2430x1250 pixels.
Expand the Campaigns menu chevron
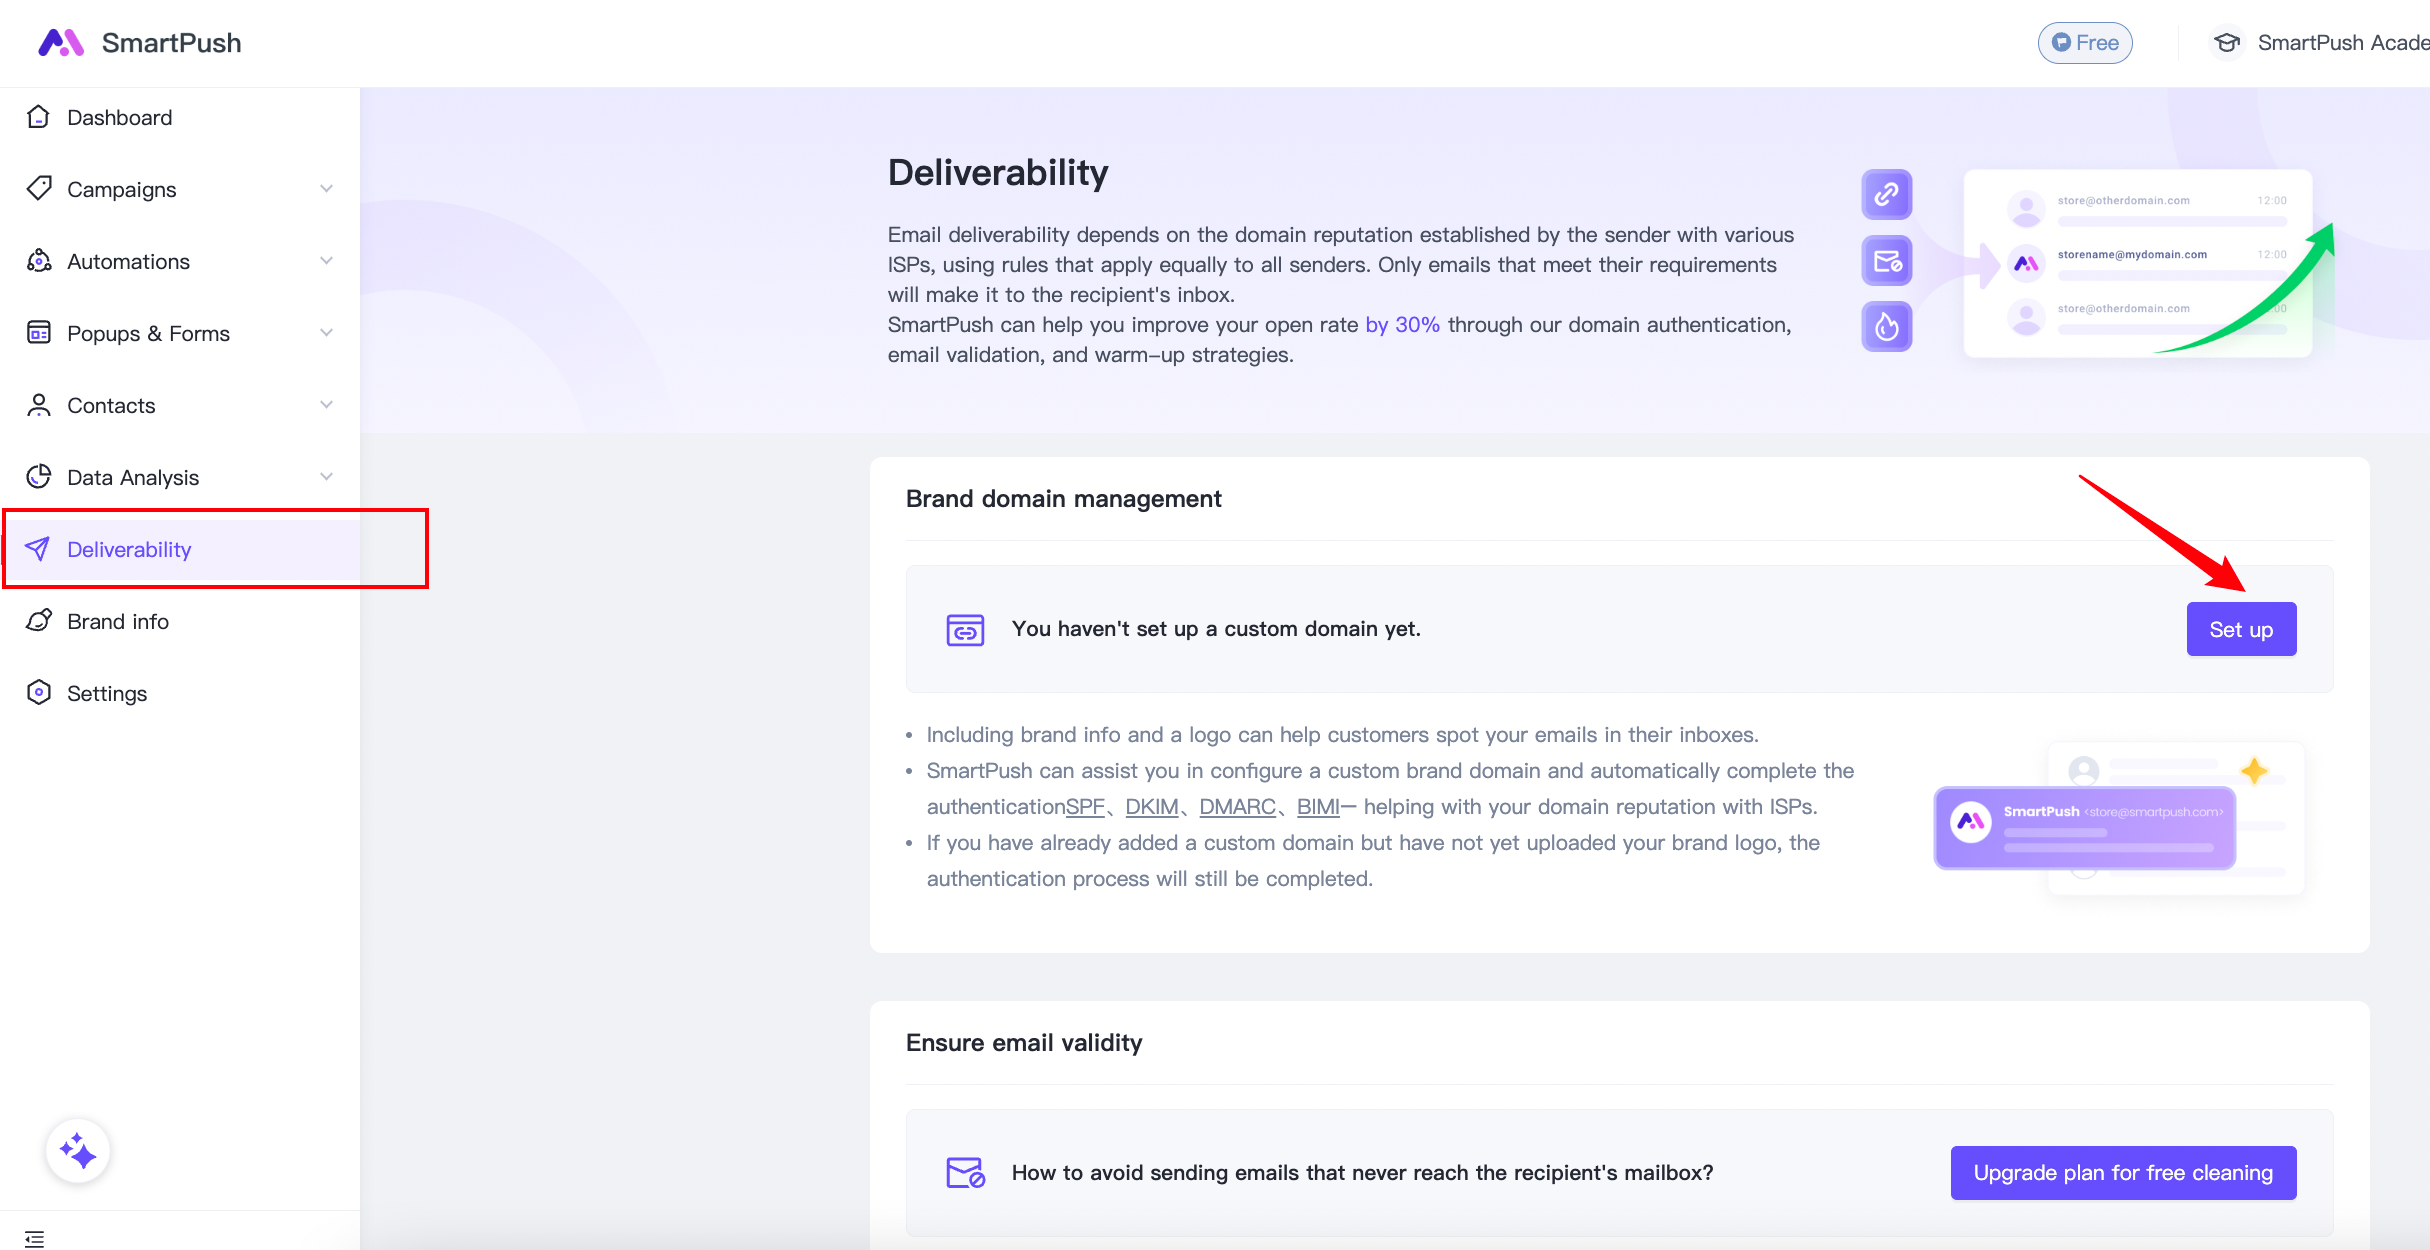pyautogui.click(x=326, y=189)
